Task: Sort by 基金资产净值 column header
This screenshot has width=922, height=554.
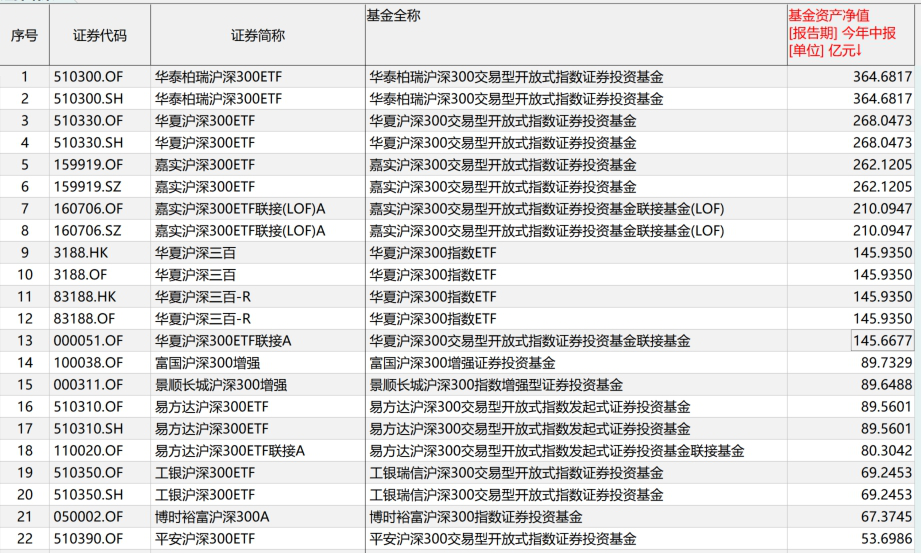Action: coord(850,35)
